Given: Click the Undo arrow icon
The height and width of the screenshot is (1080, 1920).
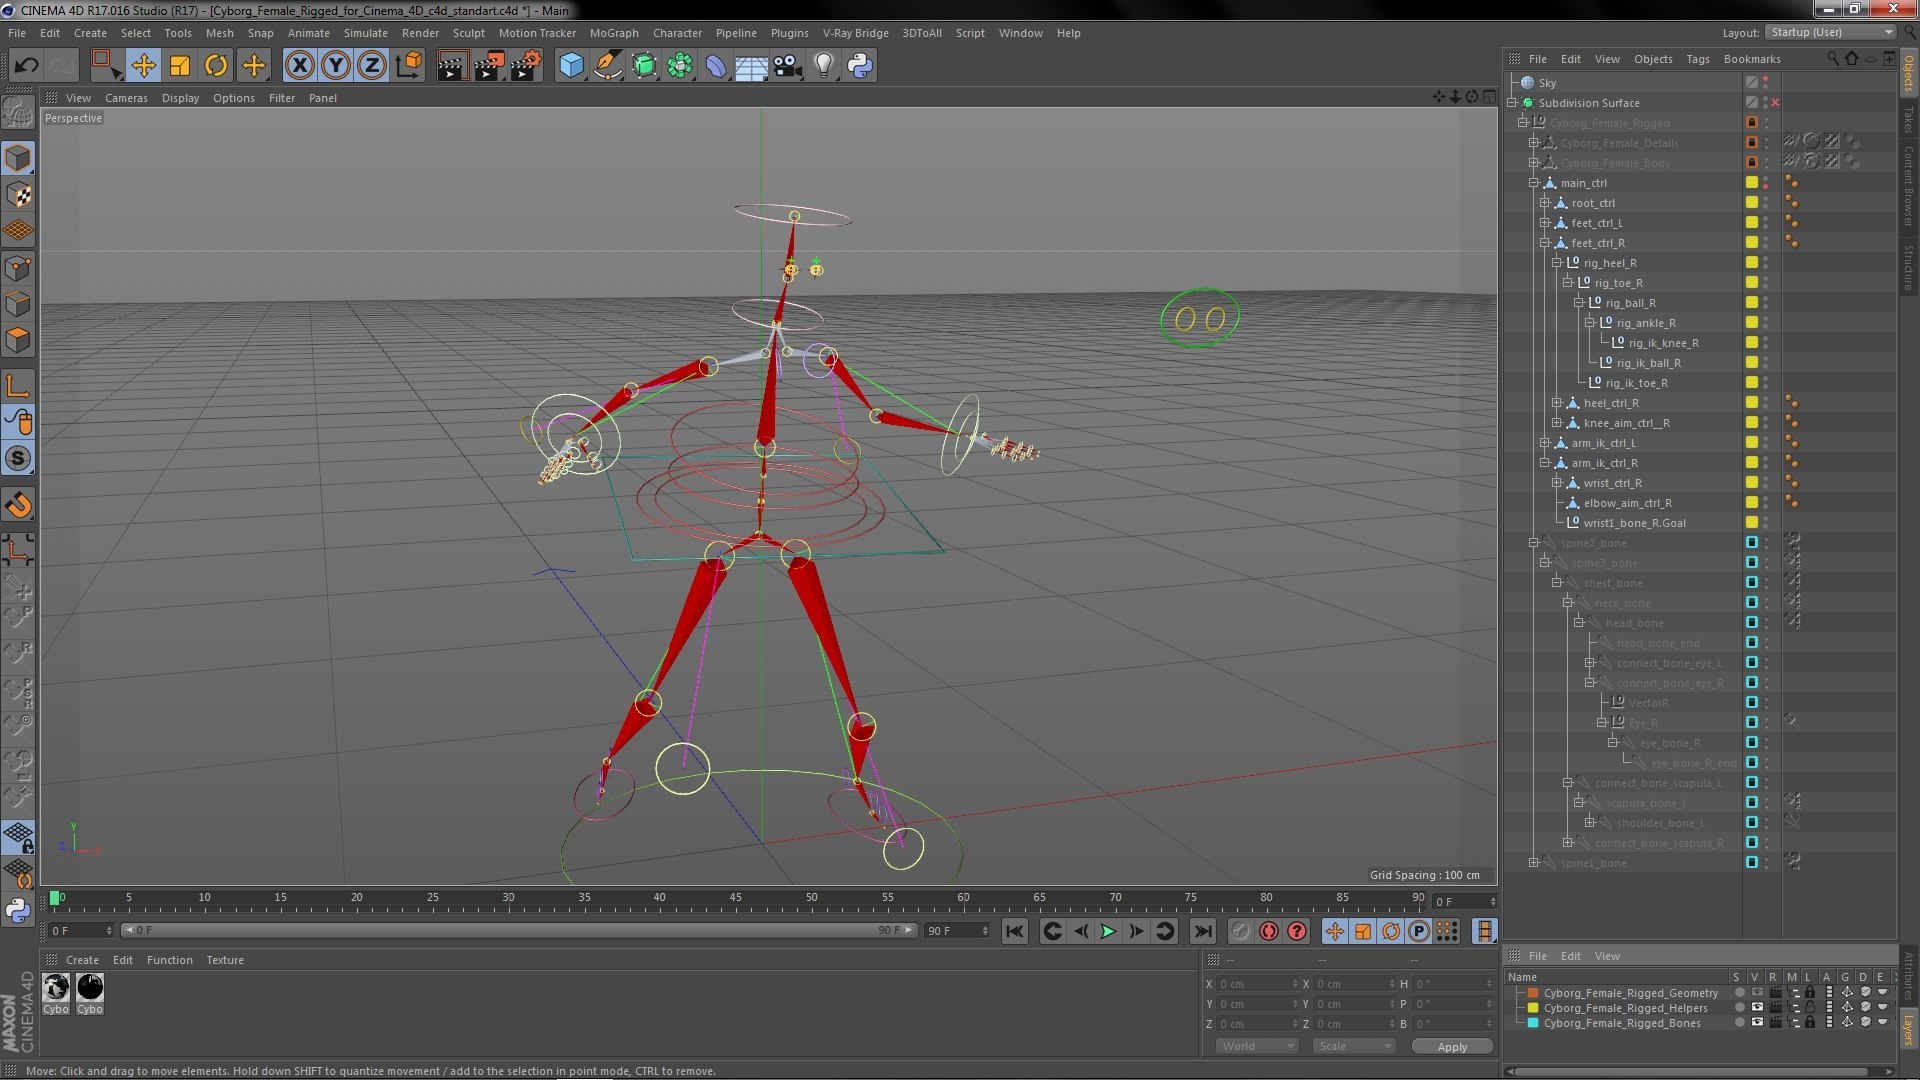Looking at the screenshot, I should tap(26, 66).
